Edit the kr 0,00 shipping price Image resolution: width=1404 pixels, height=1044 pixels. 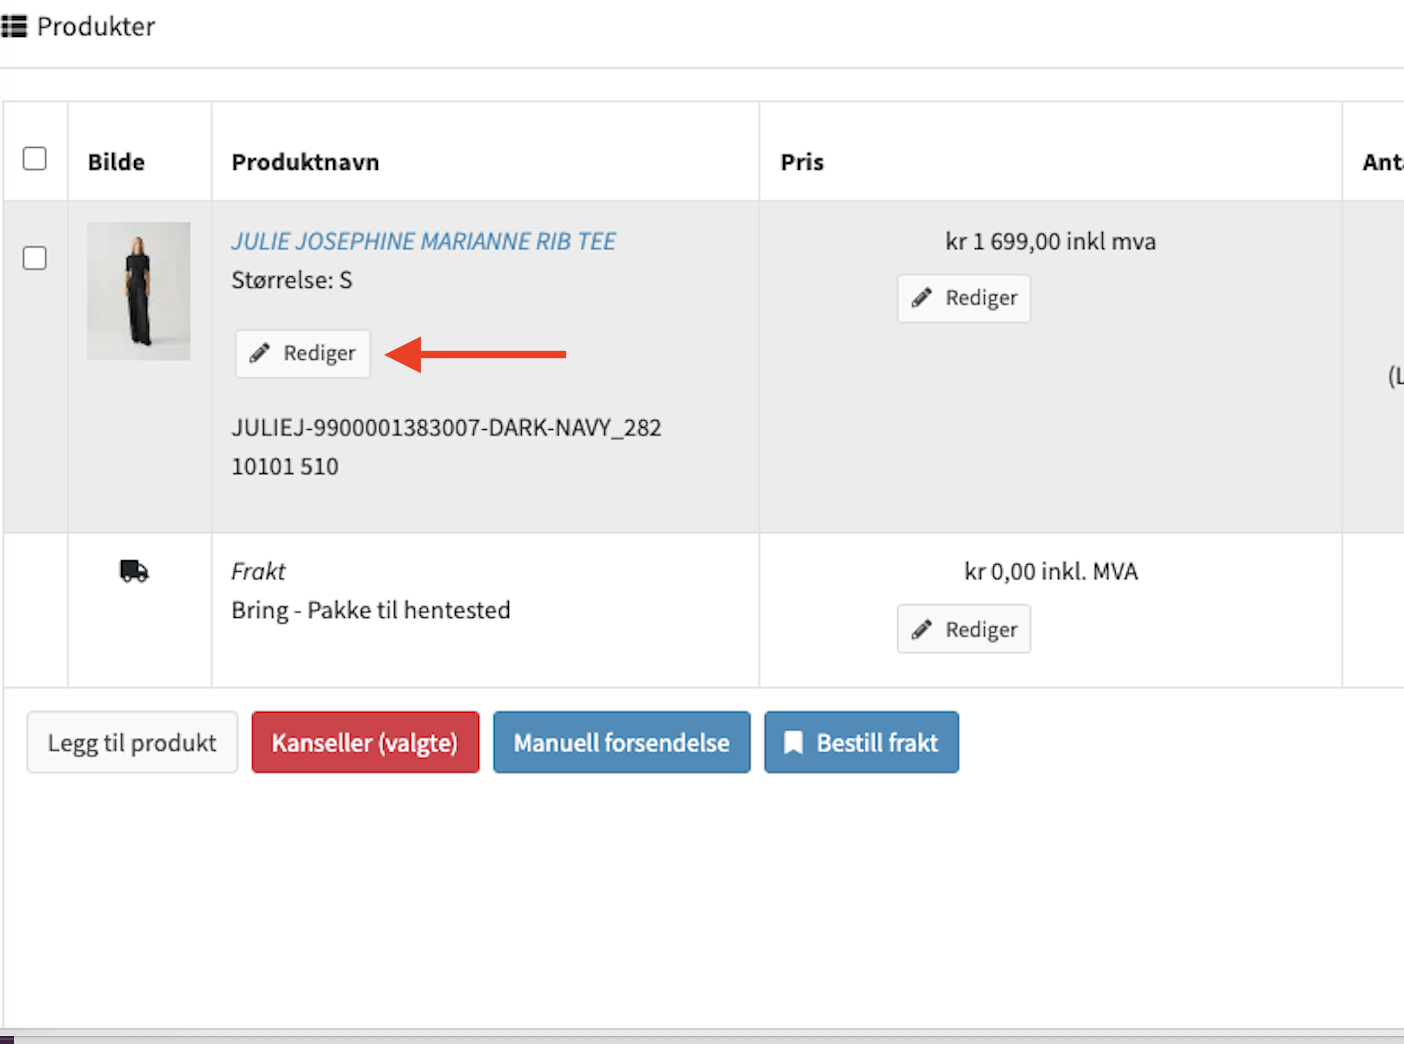coord(963,630)
